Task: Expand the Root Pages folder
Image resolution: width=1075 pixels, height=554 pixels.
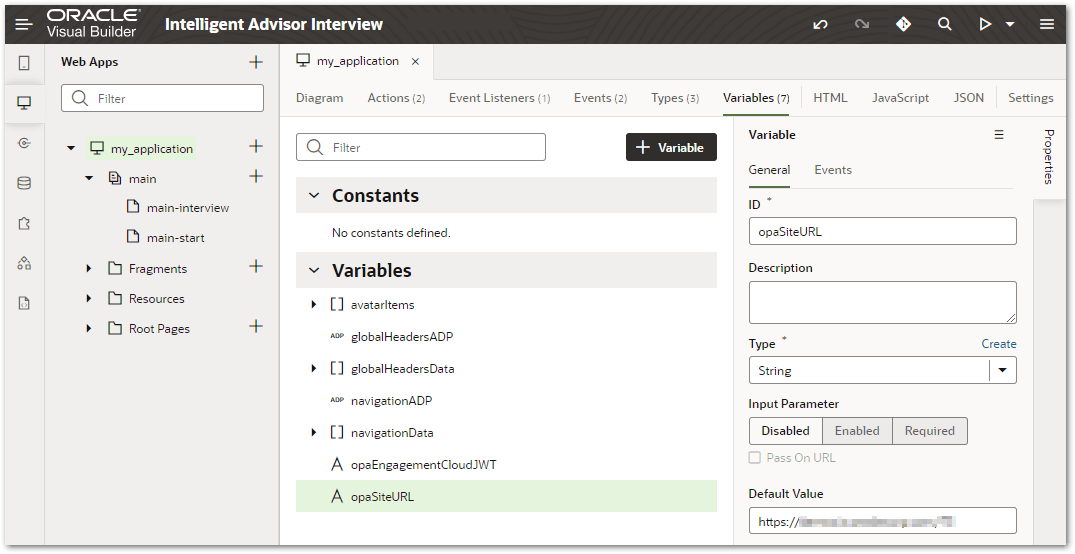Action: point(88,329)
